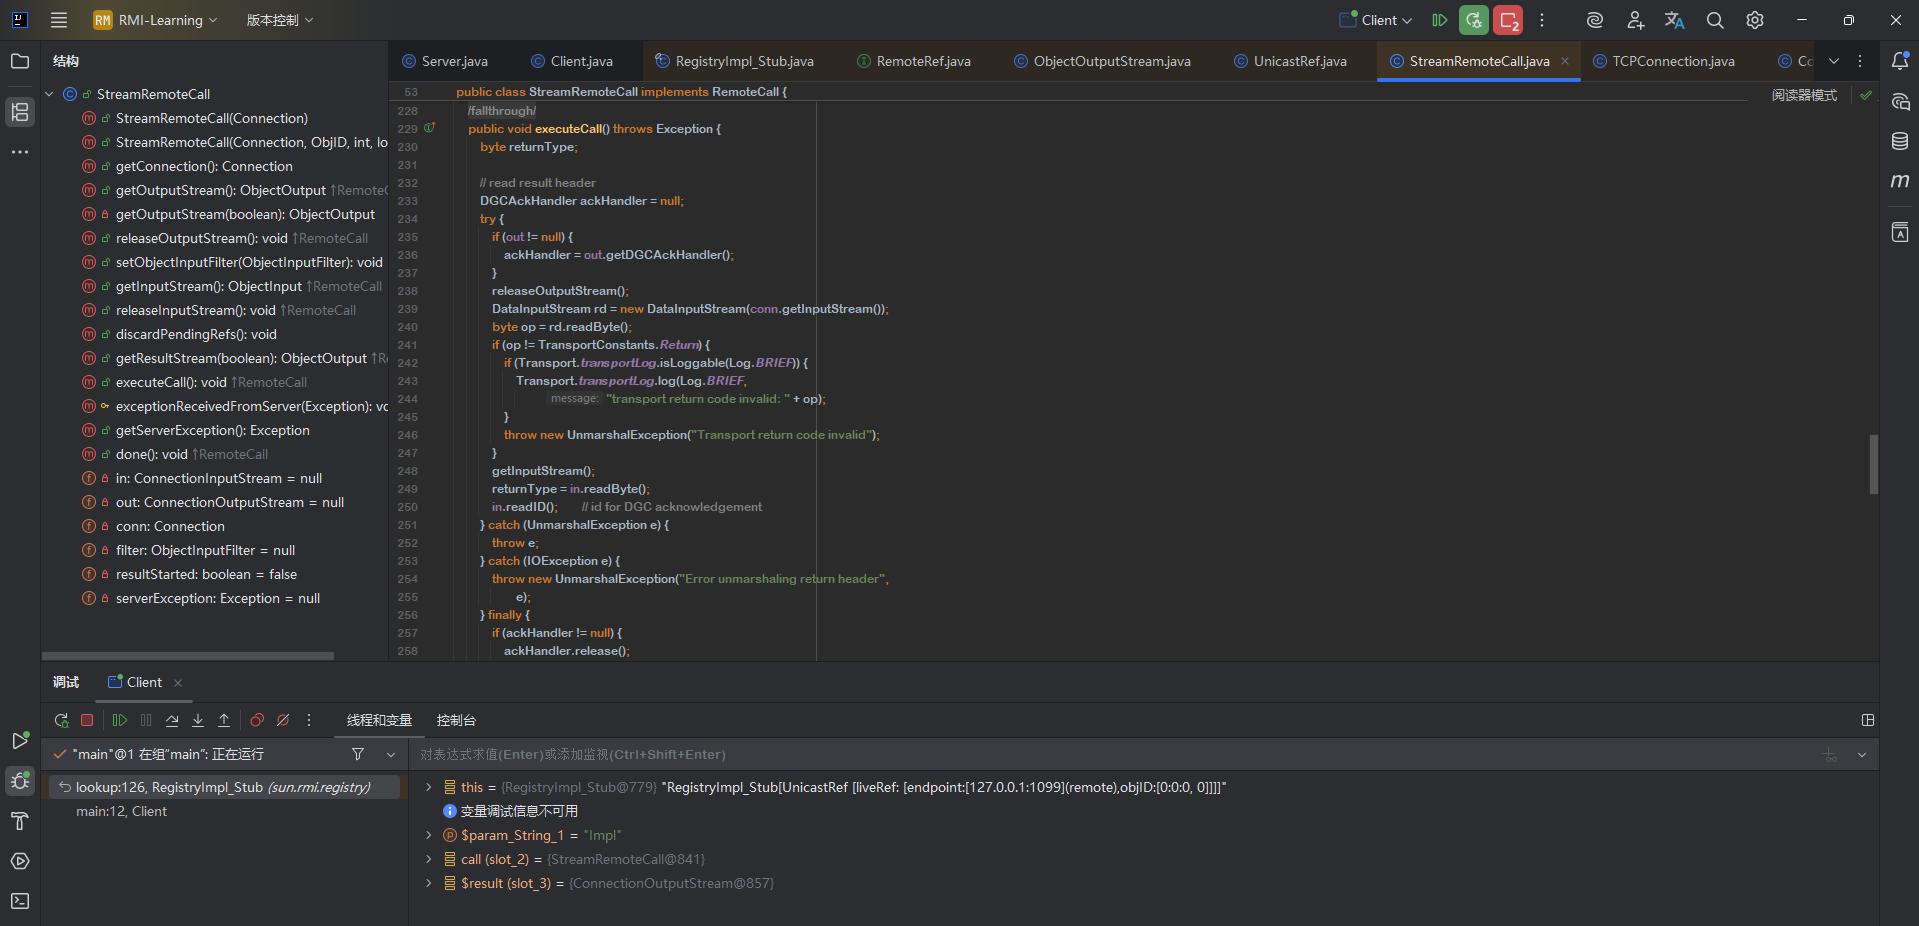Click the Step Out arrow icon
Image resolution: width=1919 pixels, height=926 pixels.
[x=224, y=720]
